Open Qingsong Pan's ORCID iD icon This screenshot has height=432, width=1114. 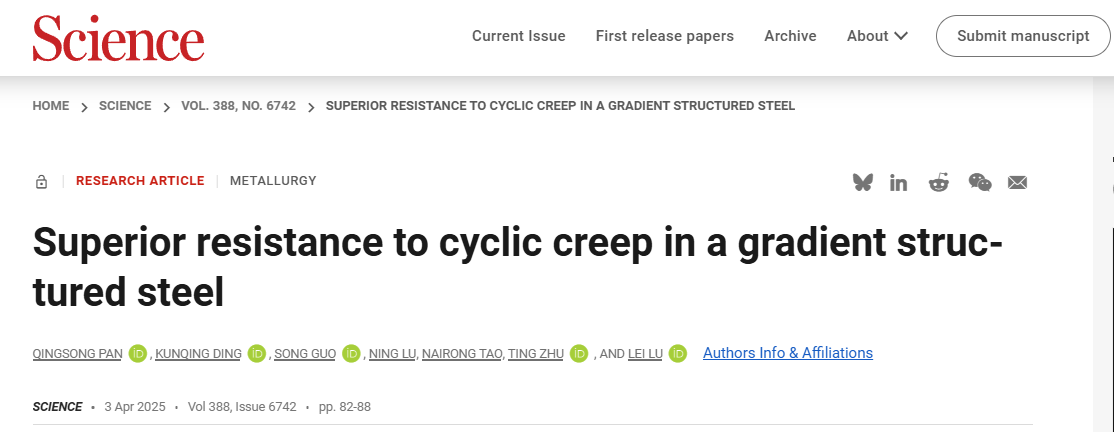click(x=138, y=353)
